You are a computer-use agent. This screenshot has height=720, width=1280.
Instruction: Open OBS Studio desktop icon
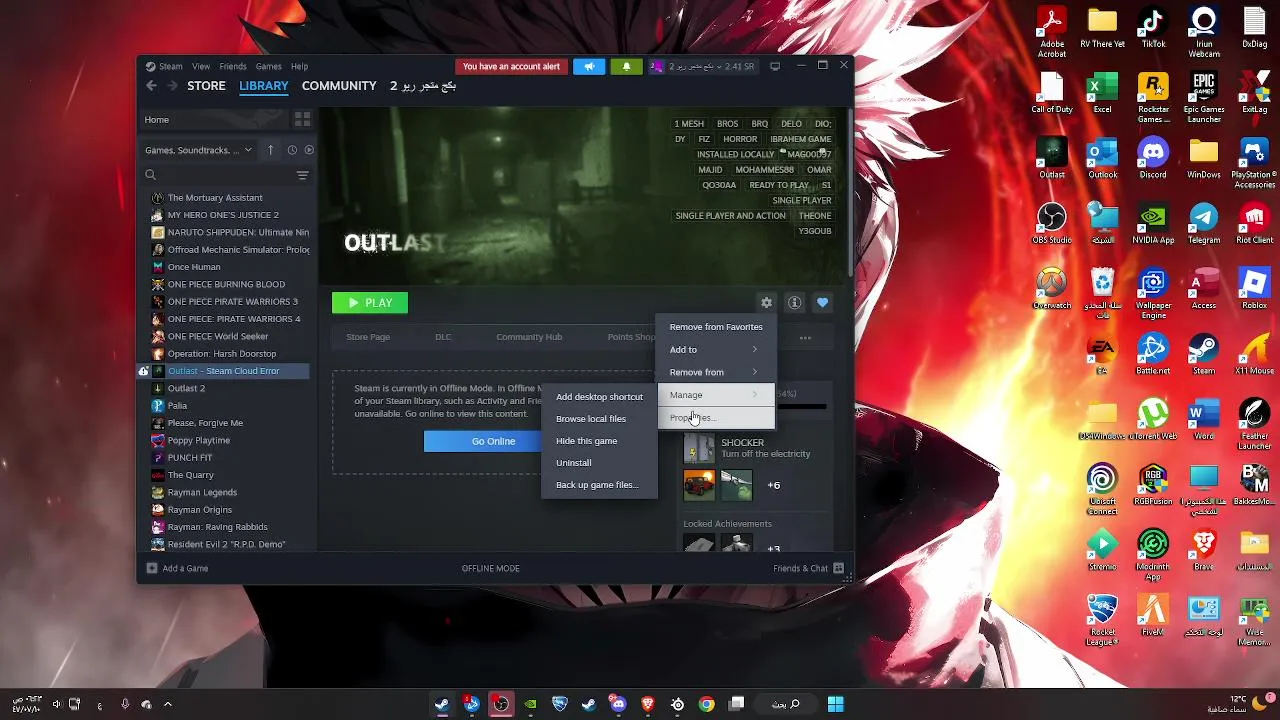tap(1051, 224)
